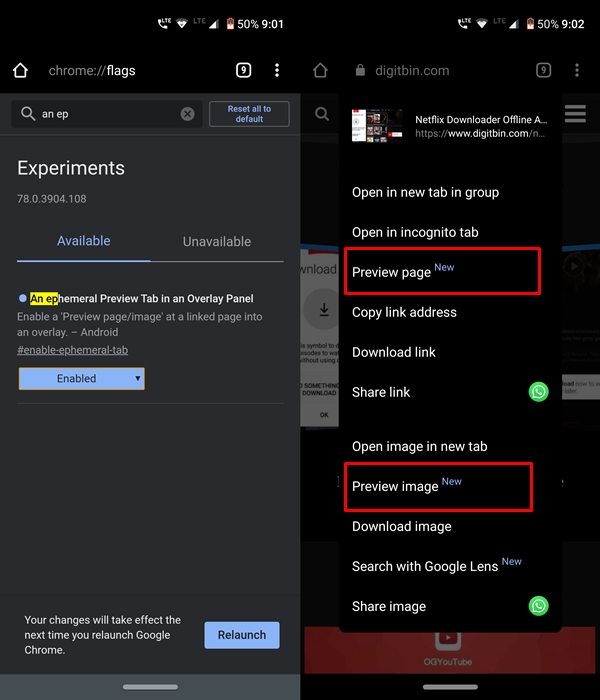Screen dimensions: 600x700
Task: Clear the flags search text with X icon
Action: 187,114
